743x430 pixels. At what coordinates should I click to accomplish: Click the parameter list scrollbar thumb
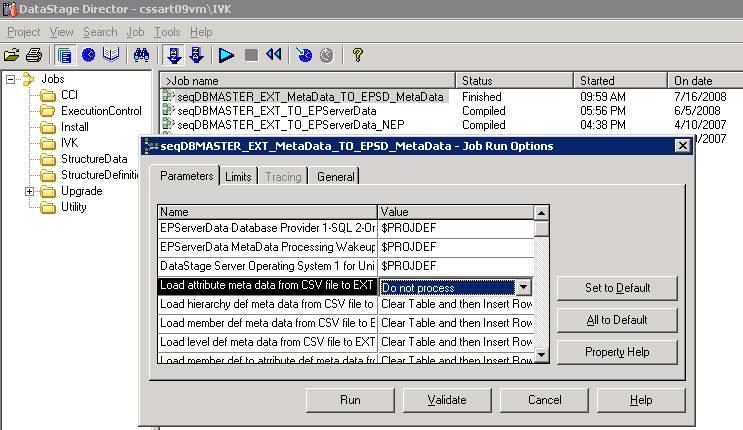(541, 229)
